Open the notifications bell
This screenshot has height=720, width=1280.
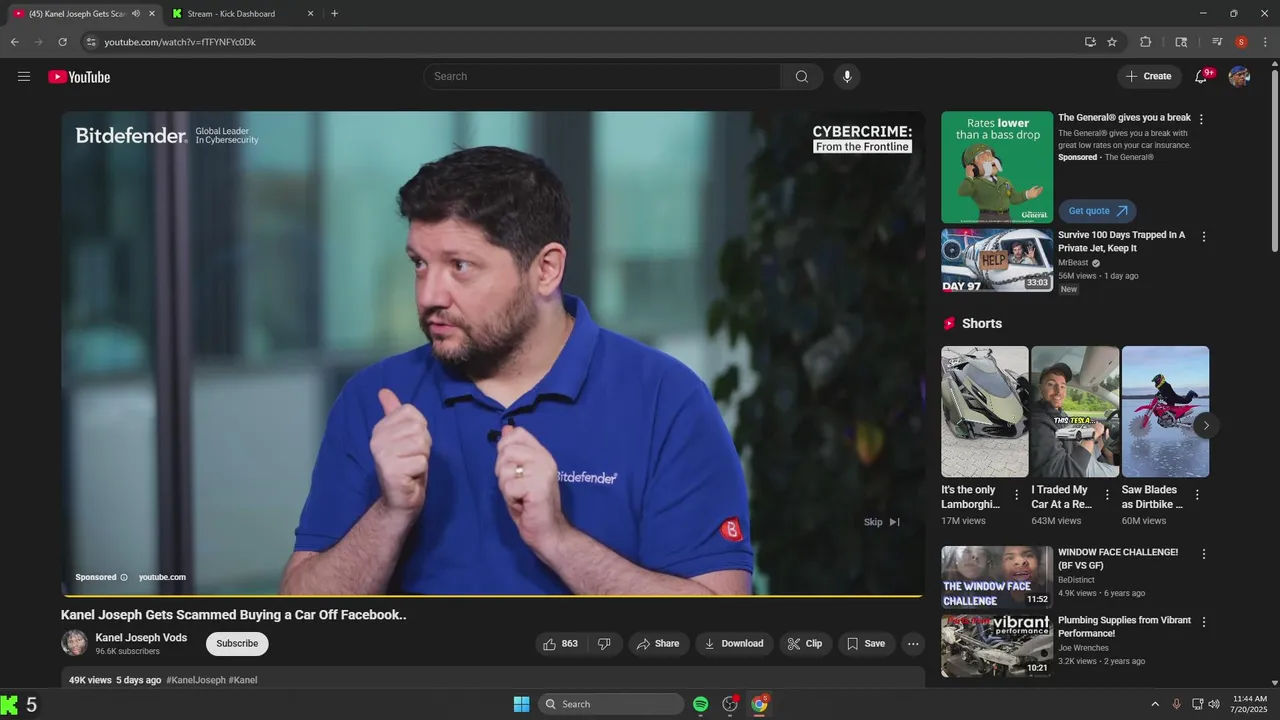click(x=1202, y=77)
